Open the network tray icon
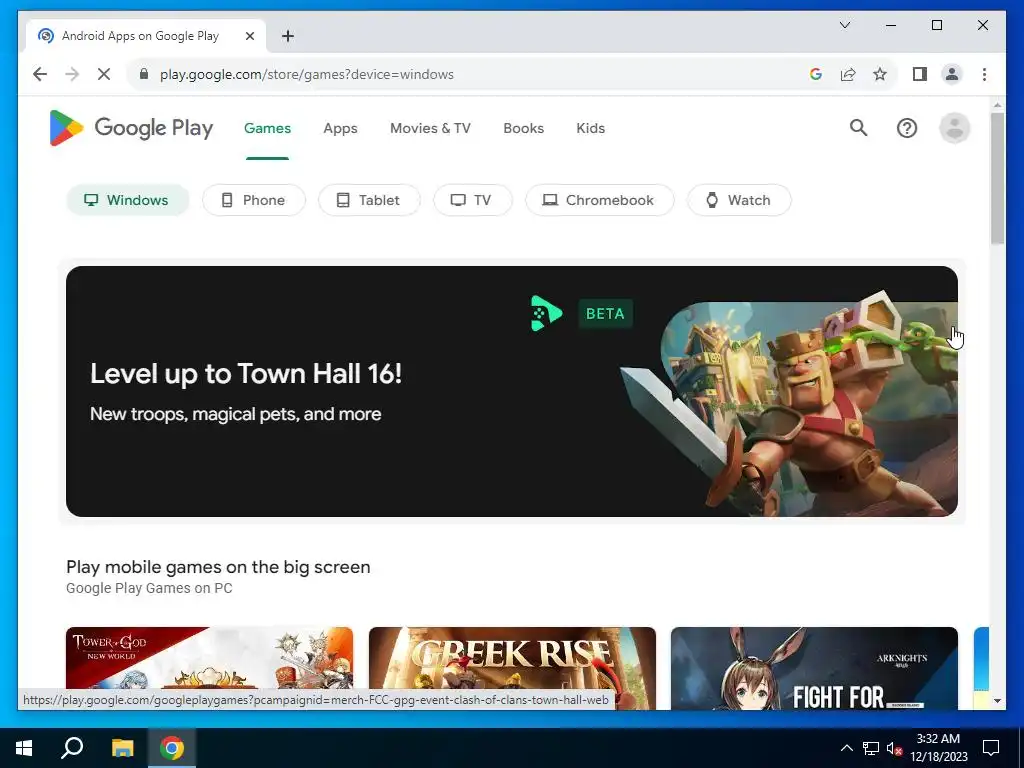The width and height of the screenshot is (1024, 768). (x=871, y=748)
